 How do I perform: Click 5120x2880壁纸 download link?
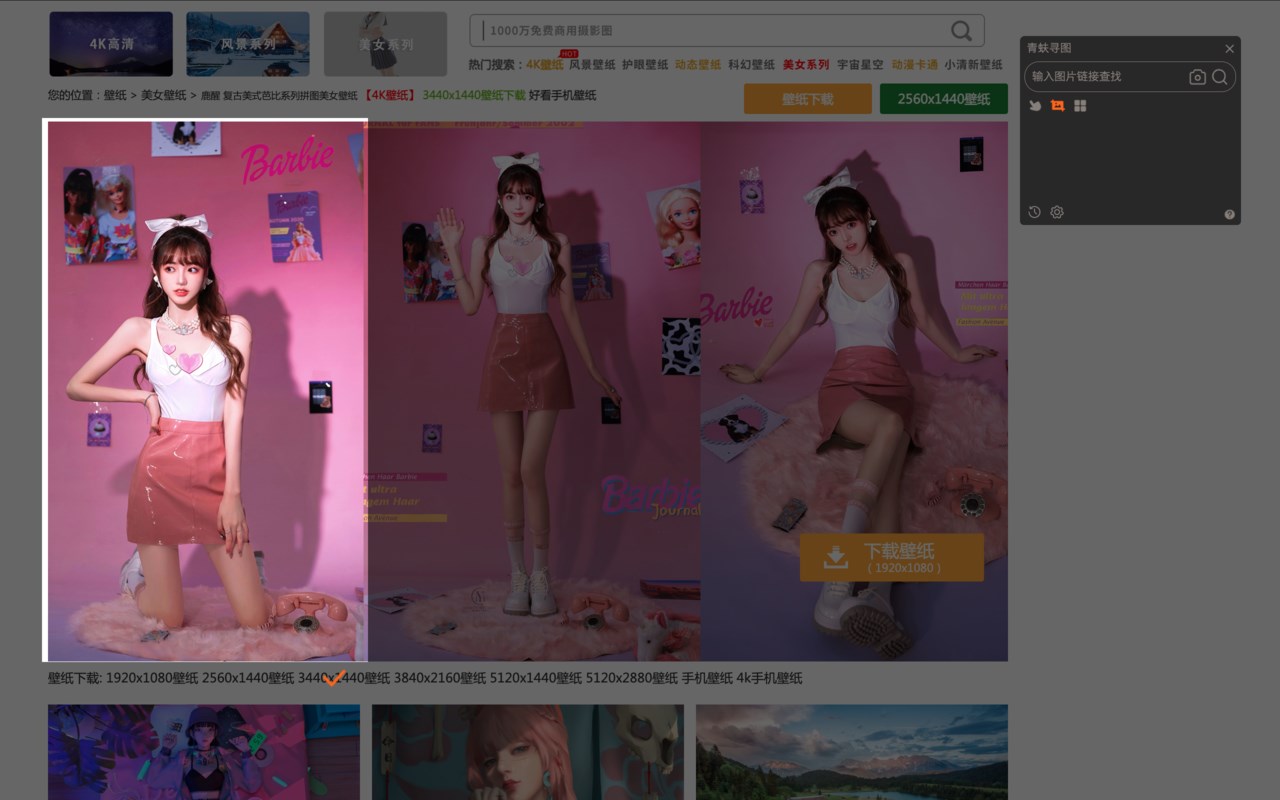click(632, 678)
